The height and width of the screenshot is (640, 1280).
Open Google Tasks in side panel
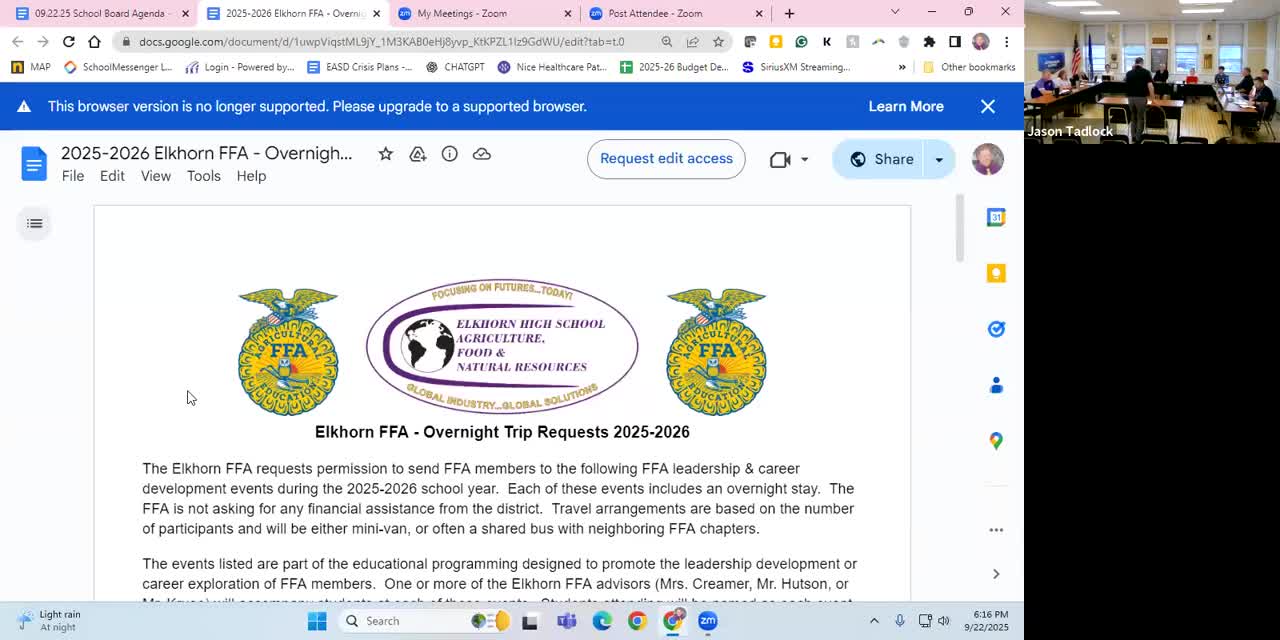pos(996,329)
